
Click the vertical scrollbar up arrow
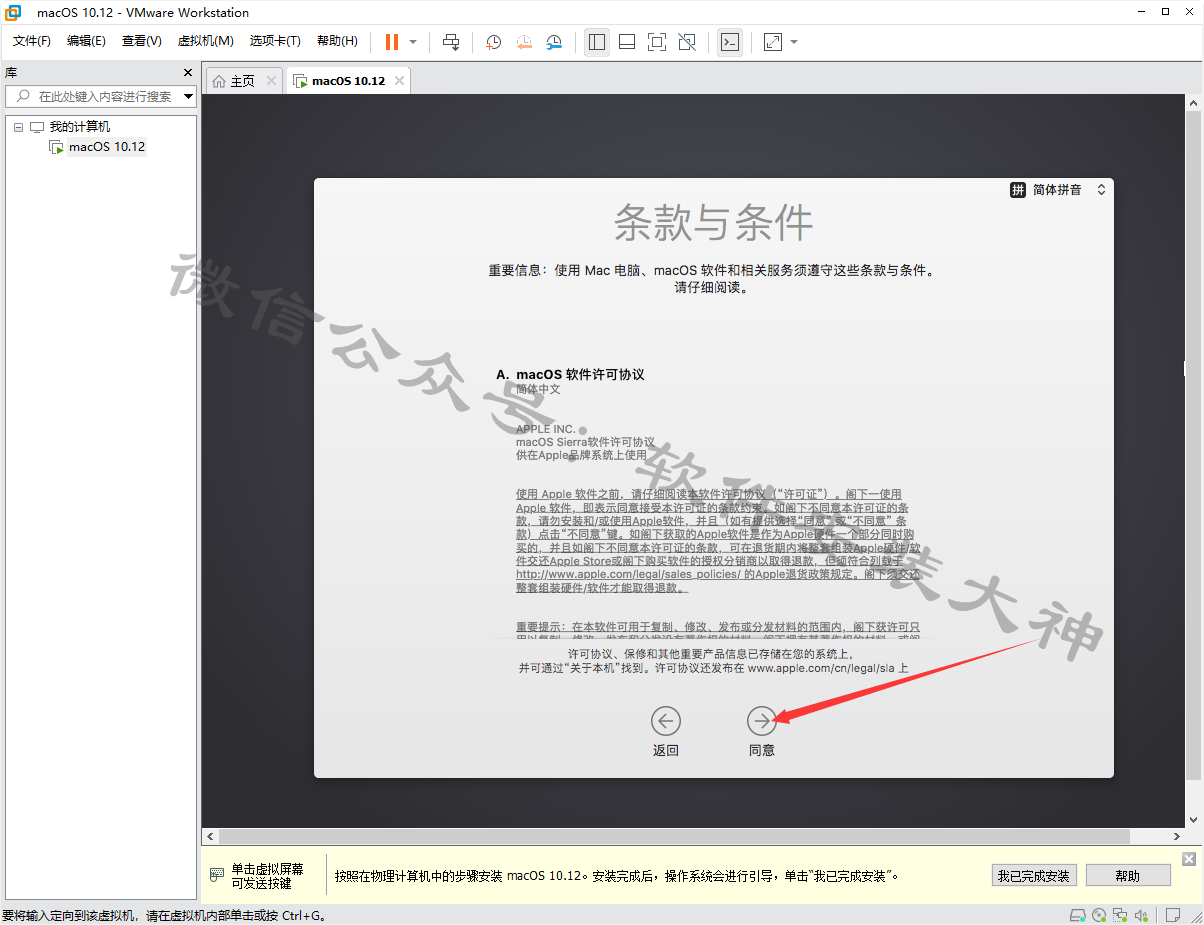[x=1193, y=103]
